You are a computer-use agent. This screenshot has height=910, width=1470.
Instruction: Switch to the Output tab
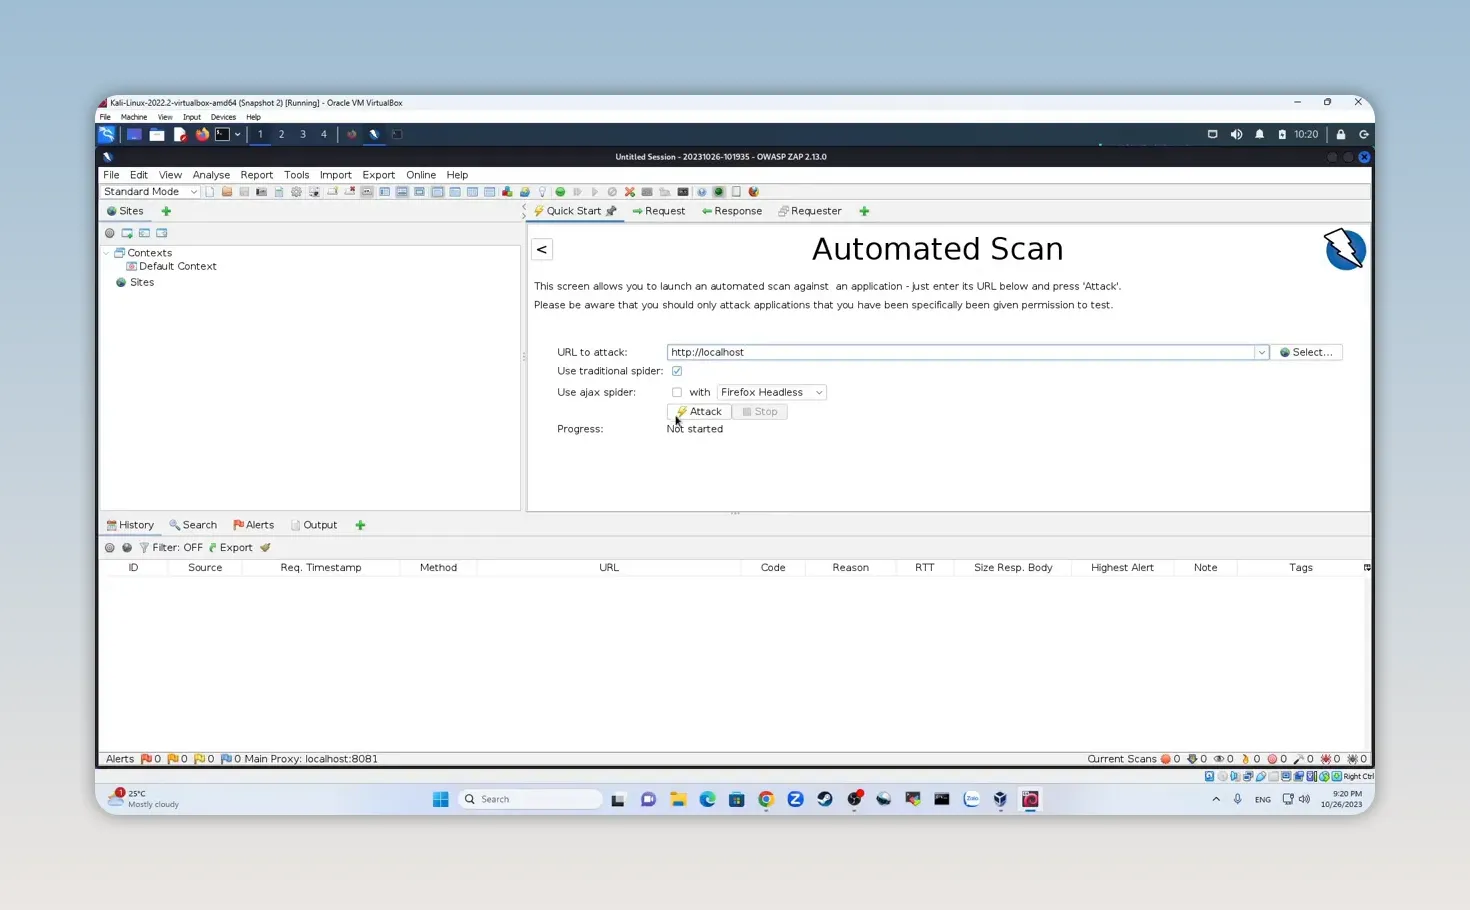point(314,525)
